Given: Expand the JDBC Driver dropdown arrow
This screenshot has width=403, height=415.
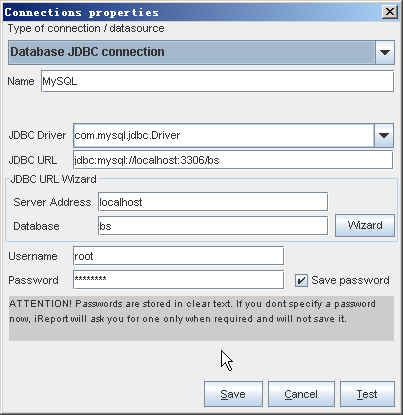Looking at the screenshot, I should pyautogui.click(x=384, y=135).
